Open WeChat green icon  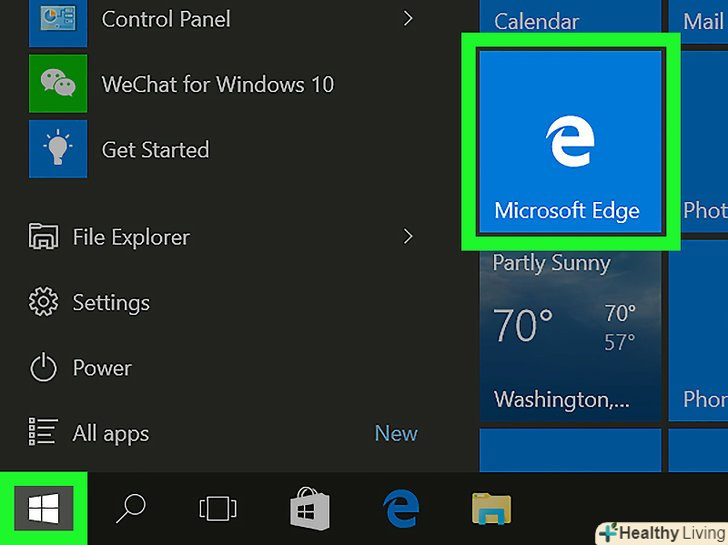pos(58,84)
